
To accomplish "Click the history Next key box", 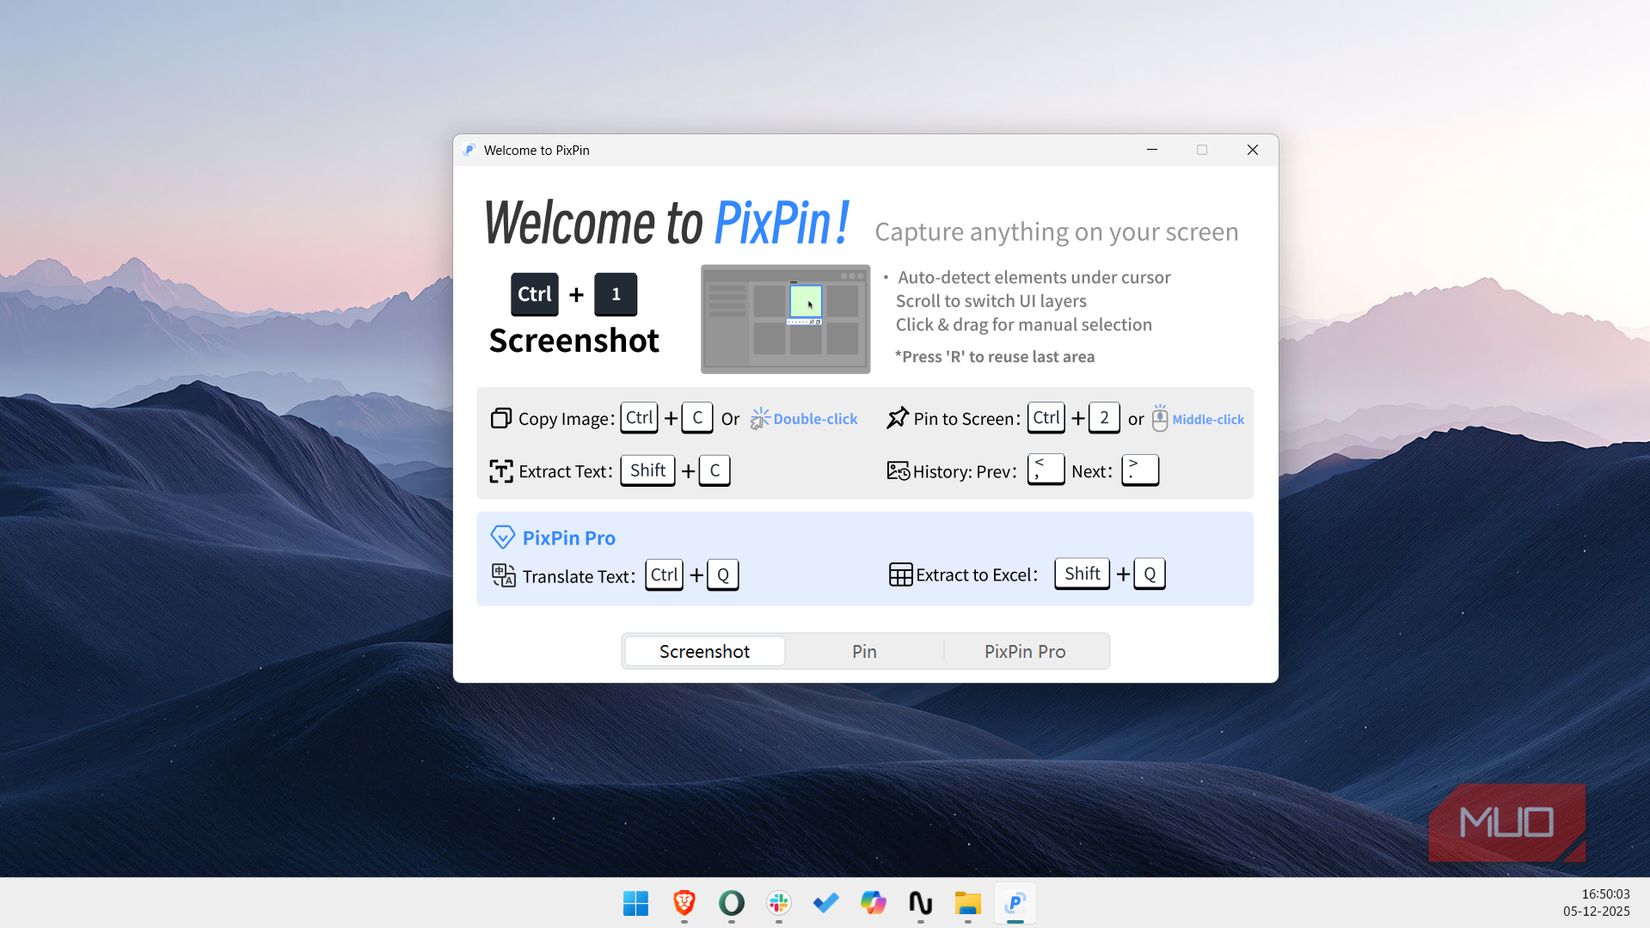I will click(1139, 470).
